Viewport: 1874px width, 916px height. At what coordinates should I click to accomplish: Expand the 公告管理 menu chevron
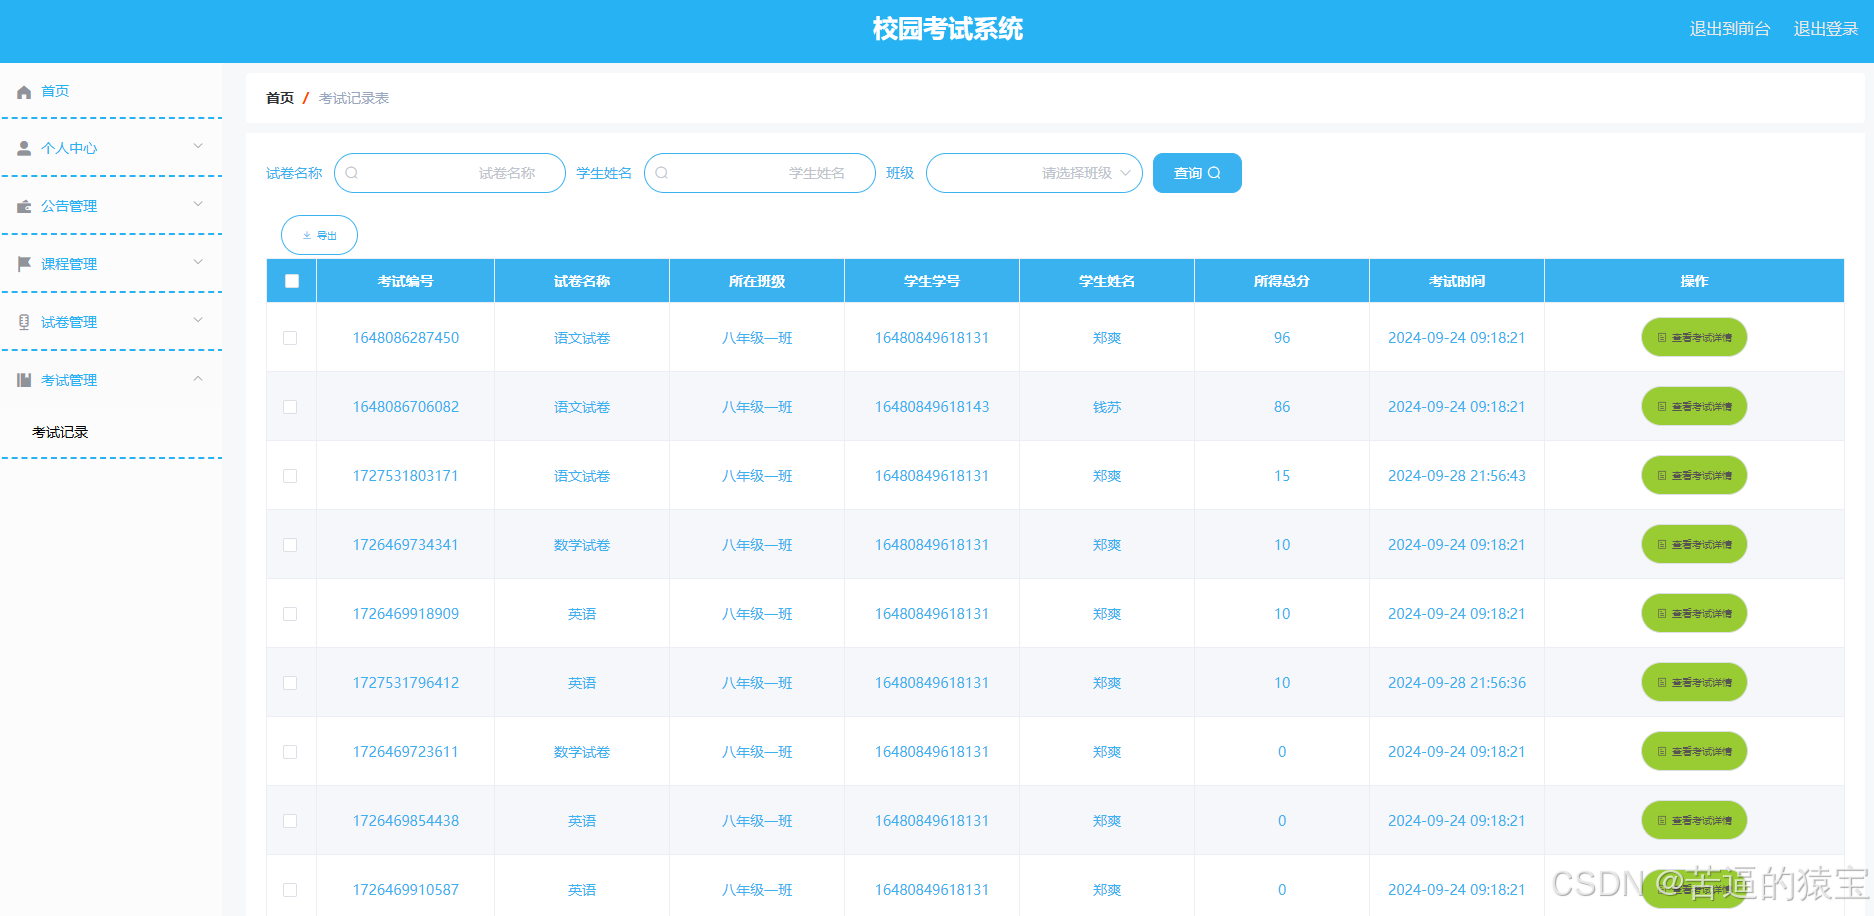pos(198,204)
